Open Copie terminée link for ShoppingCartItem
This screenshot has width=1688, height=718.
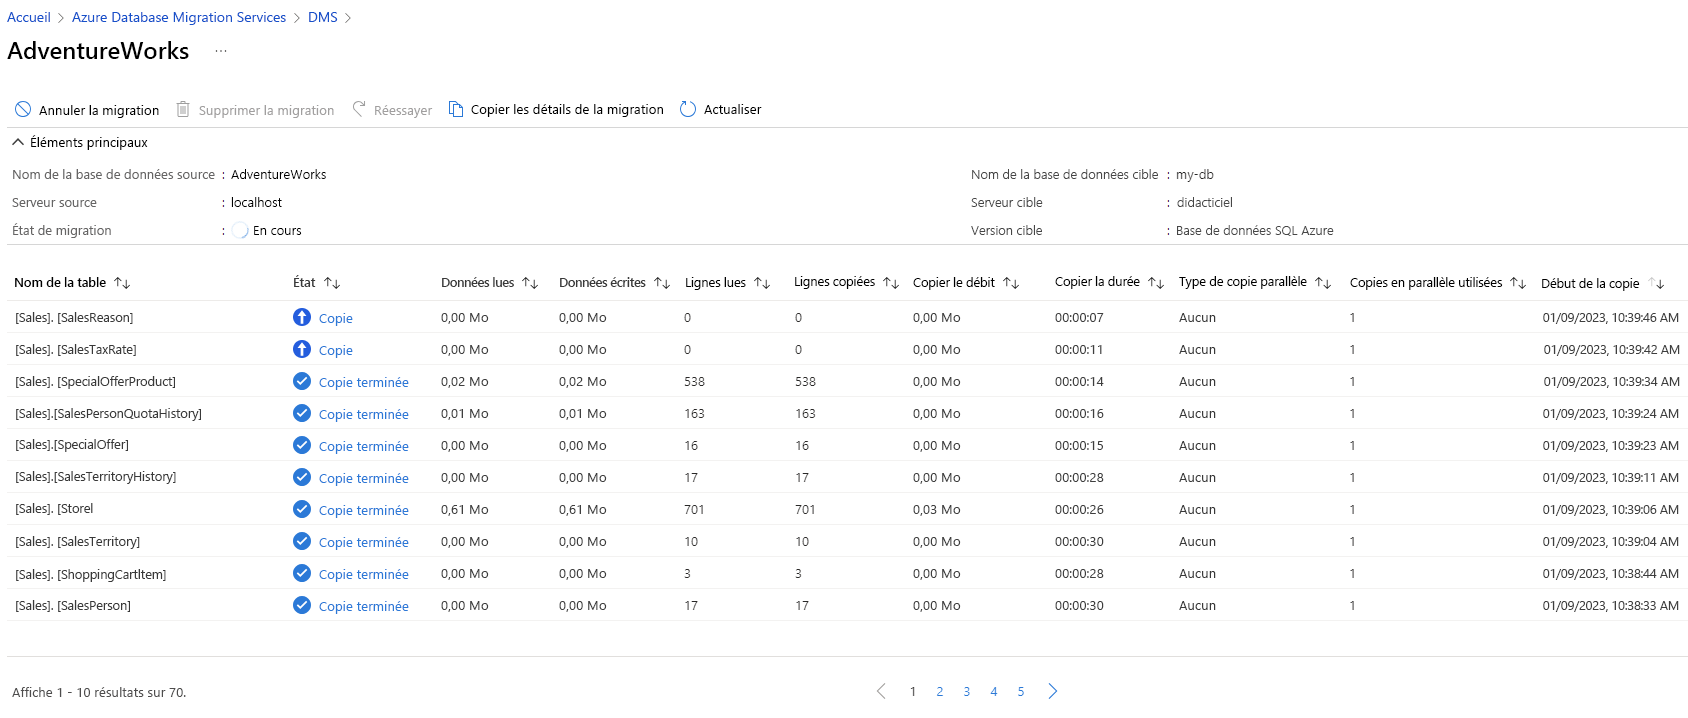[364, 574]
